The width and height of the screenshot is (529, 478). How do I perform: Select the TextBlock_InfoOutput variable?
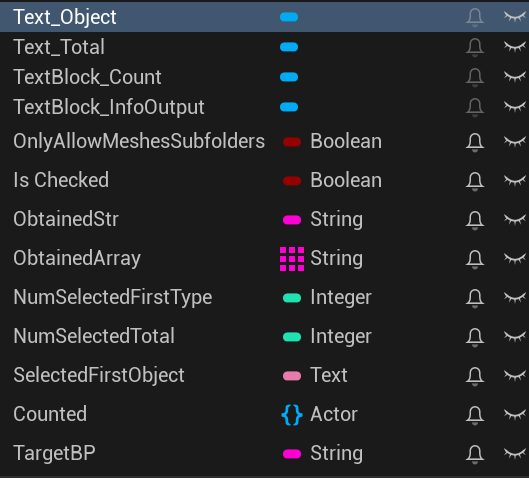[x=109, y=107]
